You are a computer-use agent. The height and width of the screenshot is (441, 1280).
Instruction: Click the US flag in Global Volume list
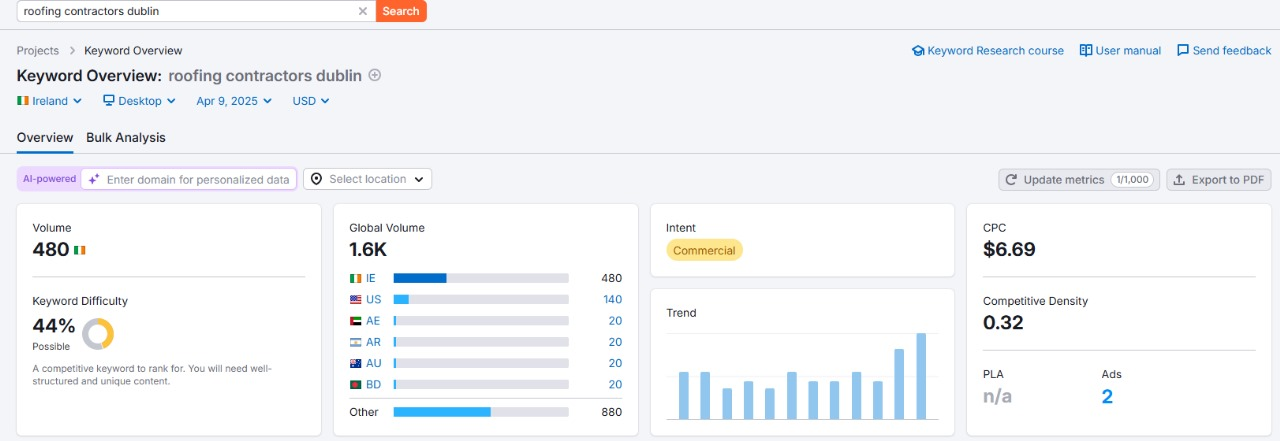355,299
